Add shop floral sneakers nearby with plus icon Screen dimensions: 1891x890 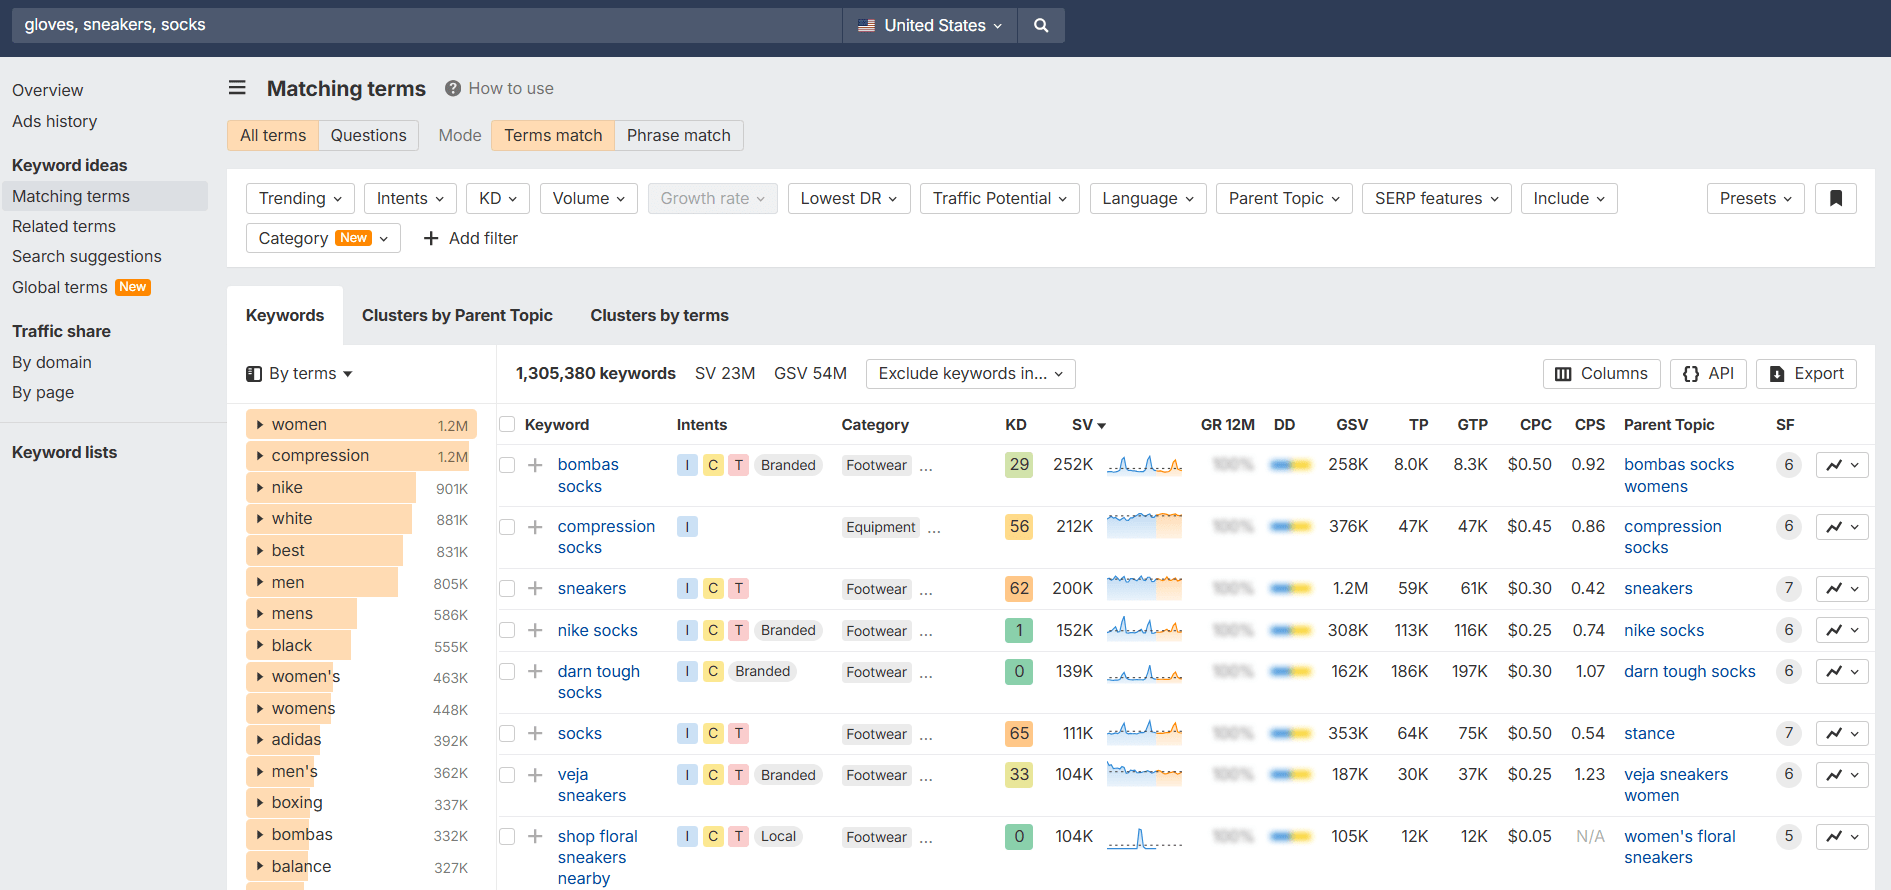point(536,837)
